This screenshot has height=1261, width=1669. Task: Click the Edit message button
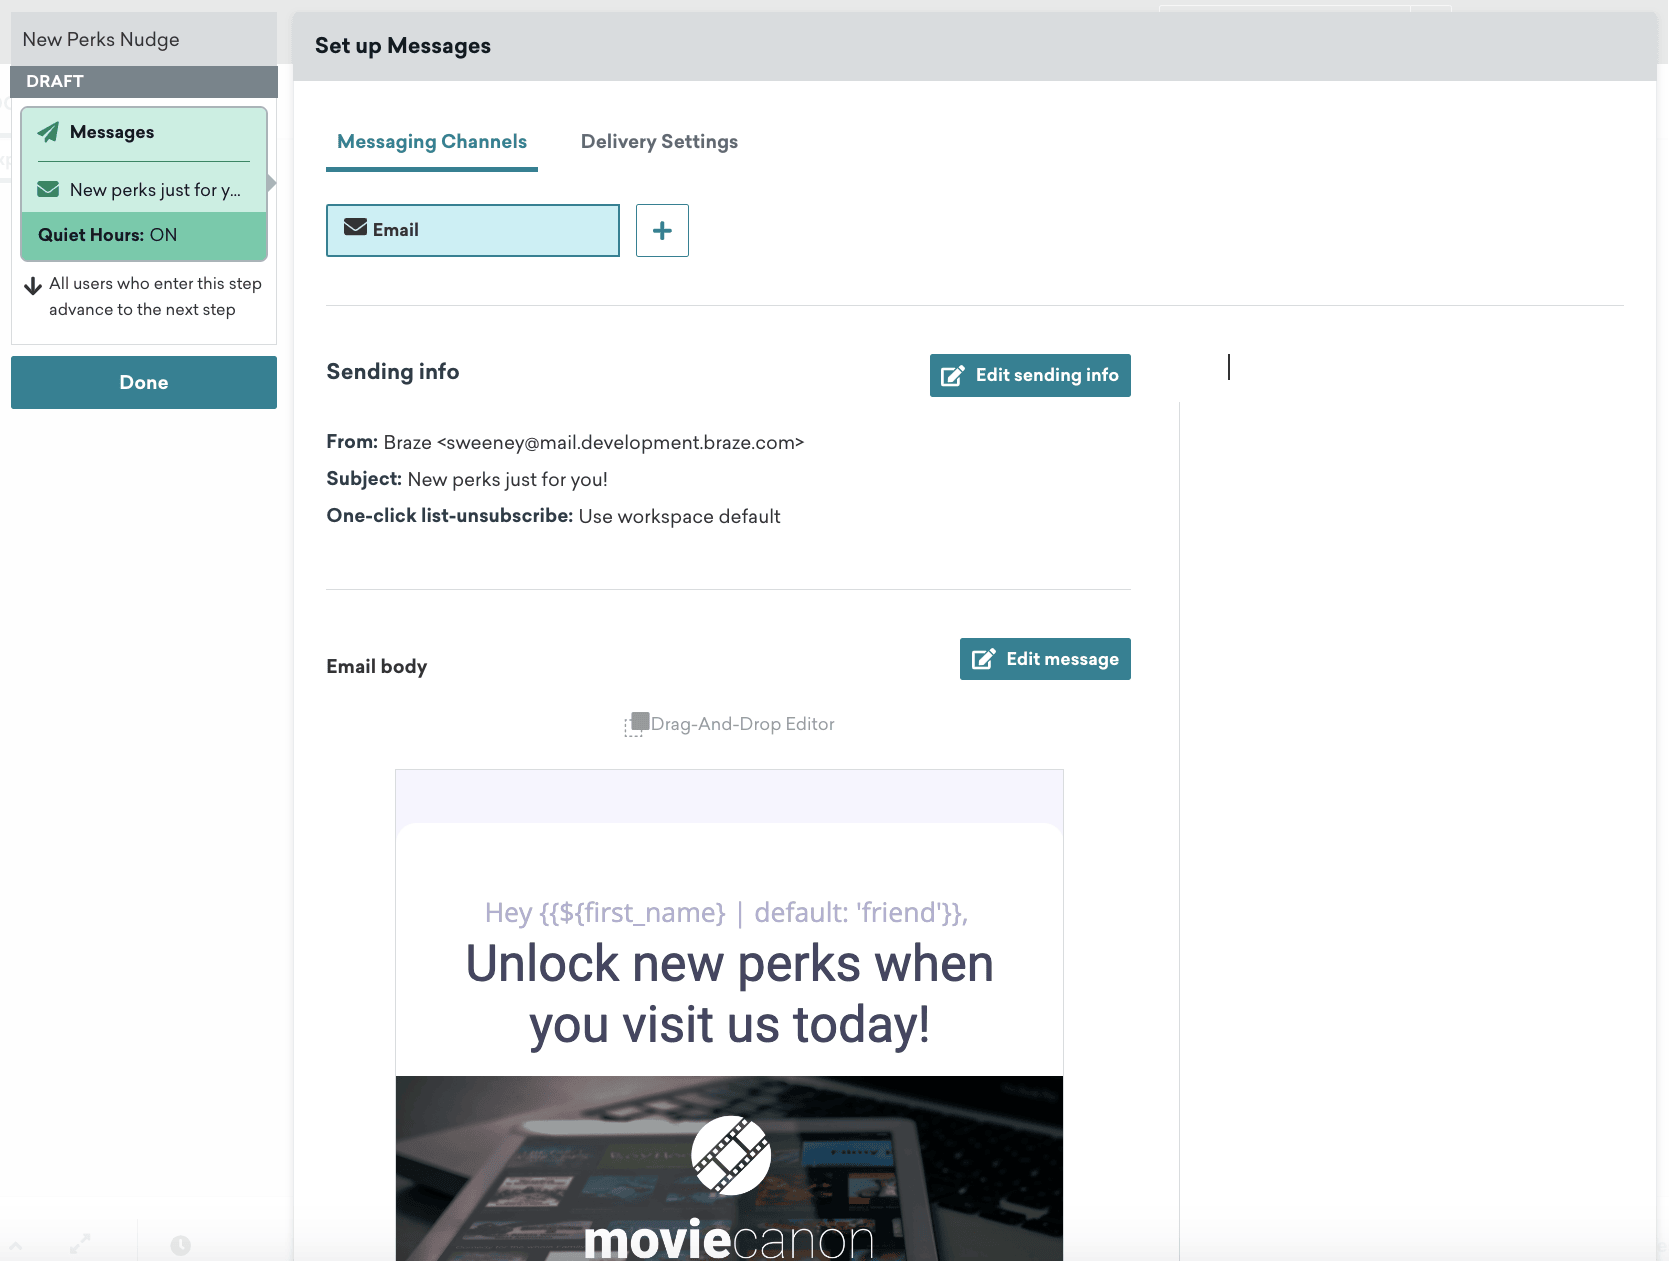click(x=1045, y=659)
